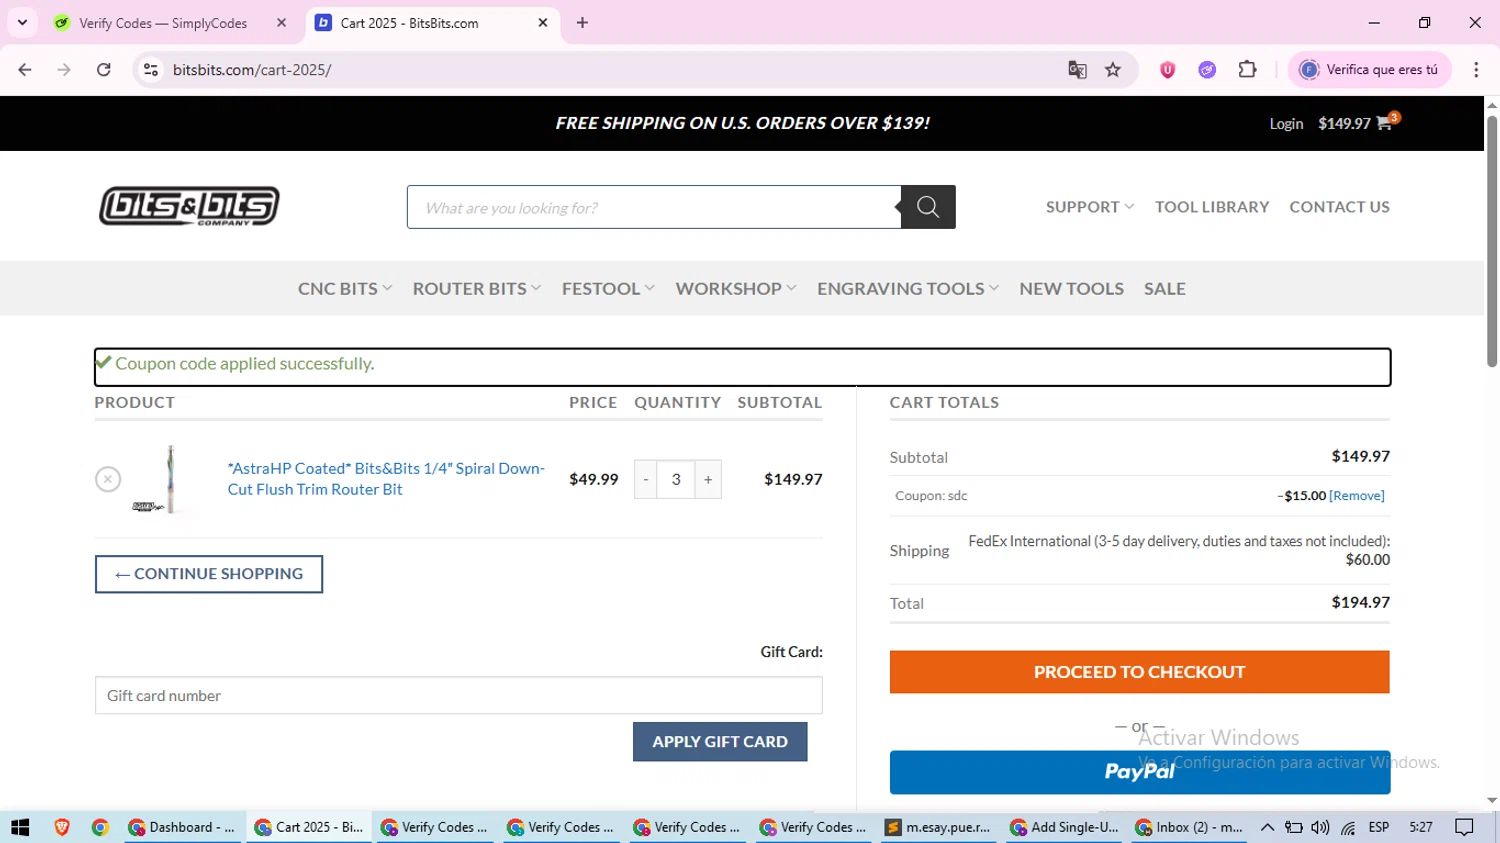This screenshot has height=843, width=1500.
Task: Open m.esay.pue.r taskbar item
Action: coord(939,827)
